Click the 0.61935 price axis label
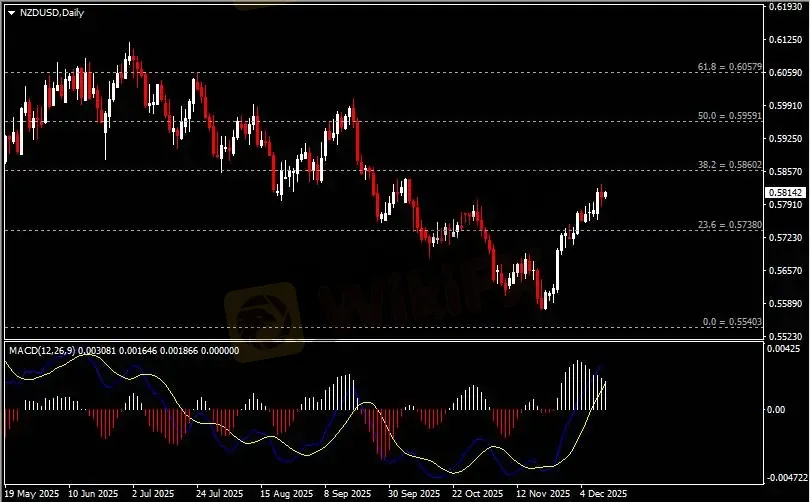Image resolution: width=810 pixels, height=502 pixels. (785, 7)
